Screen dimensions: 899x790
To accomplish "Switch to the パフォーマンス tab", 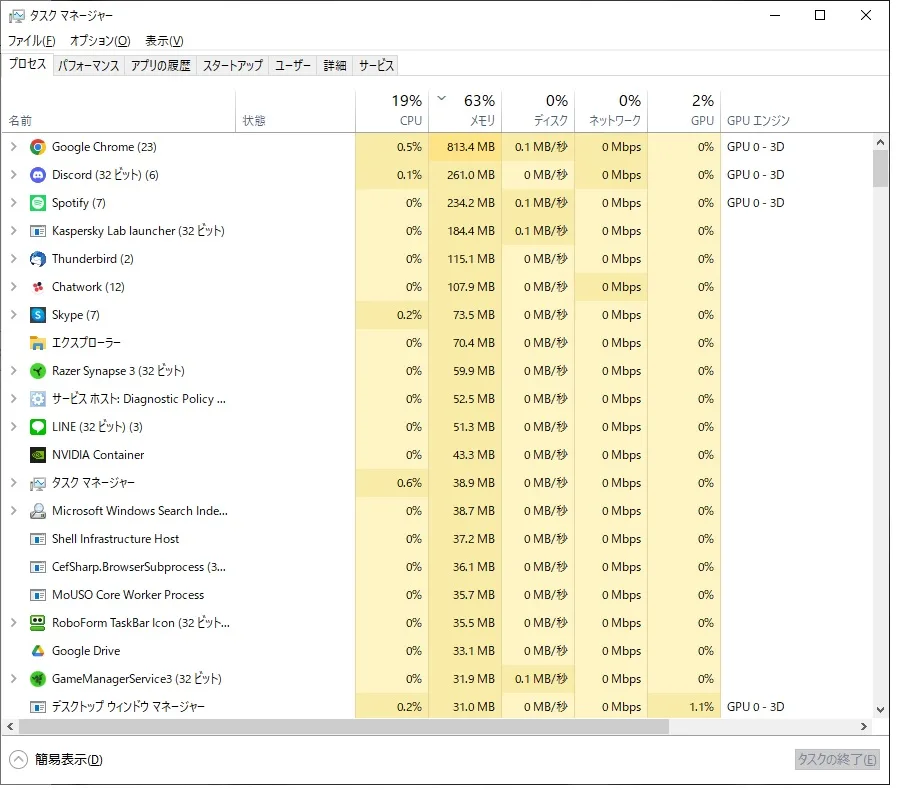I will point(88,66).
